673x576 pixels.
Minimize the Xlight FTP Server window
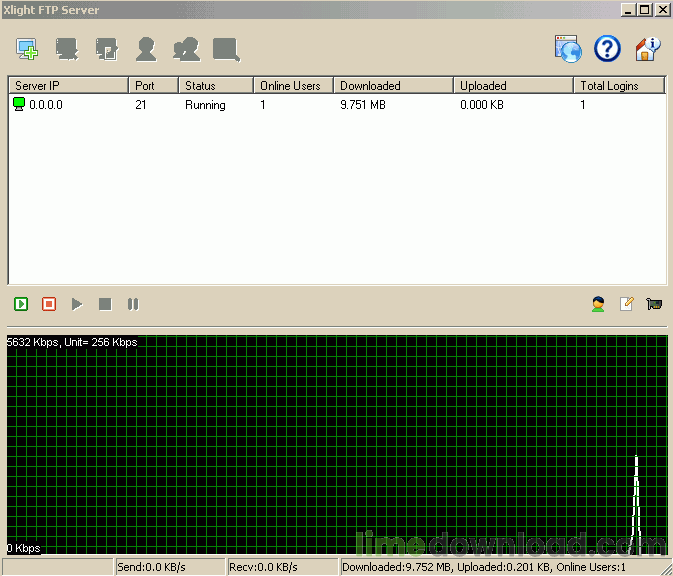(628, 10)
